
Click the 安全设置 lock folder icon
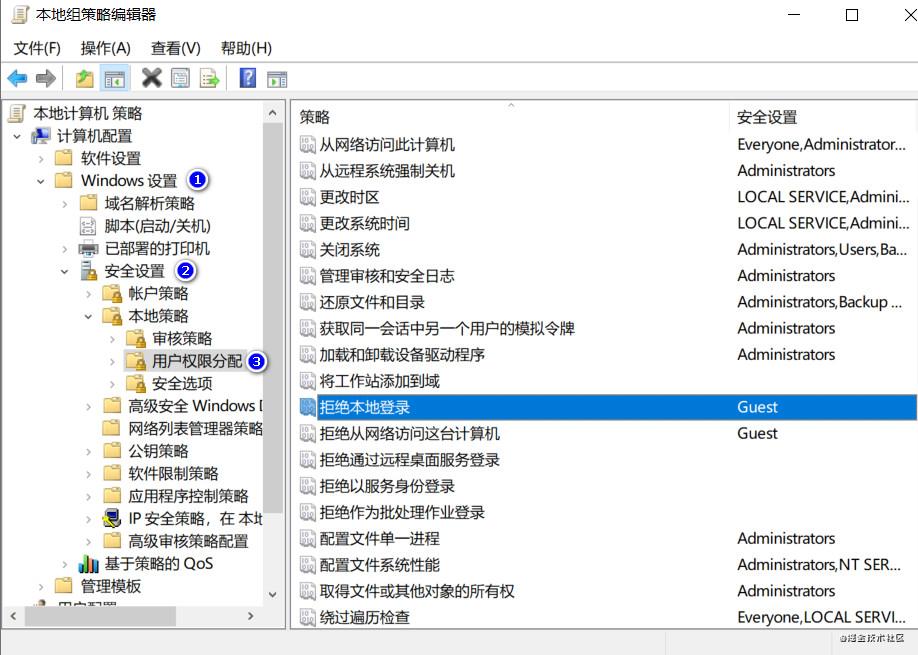(x=88, y=271)
